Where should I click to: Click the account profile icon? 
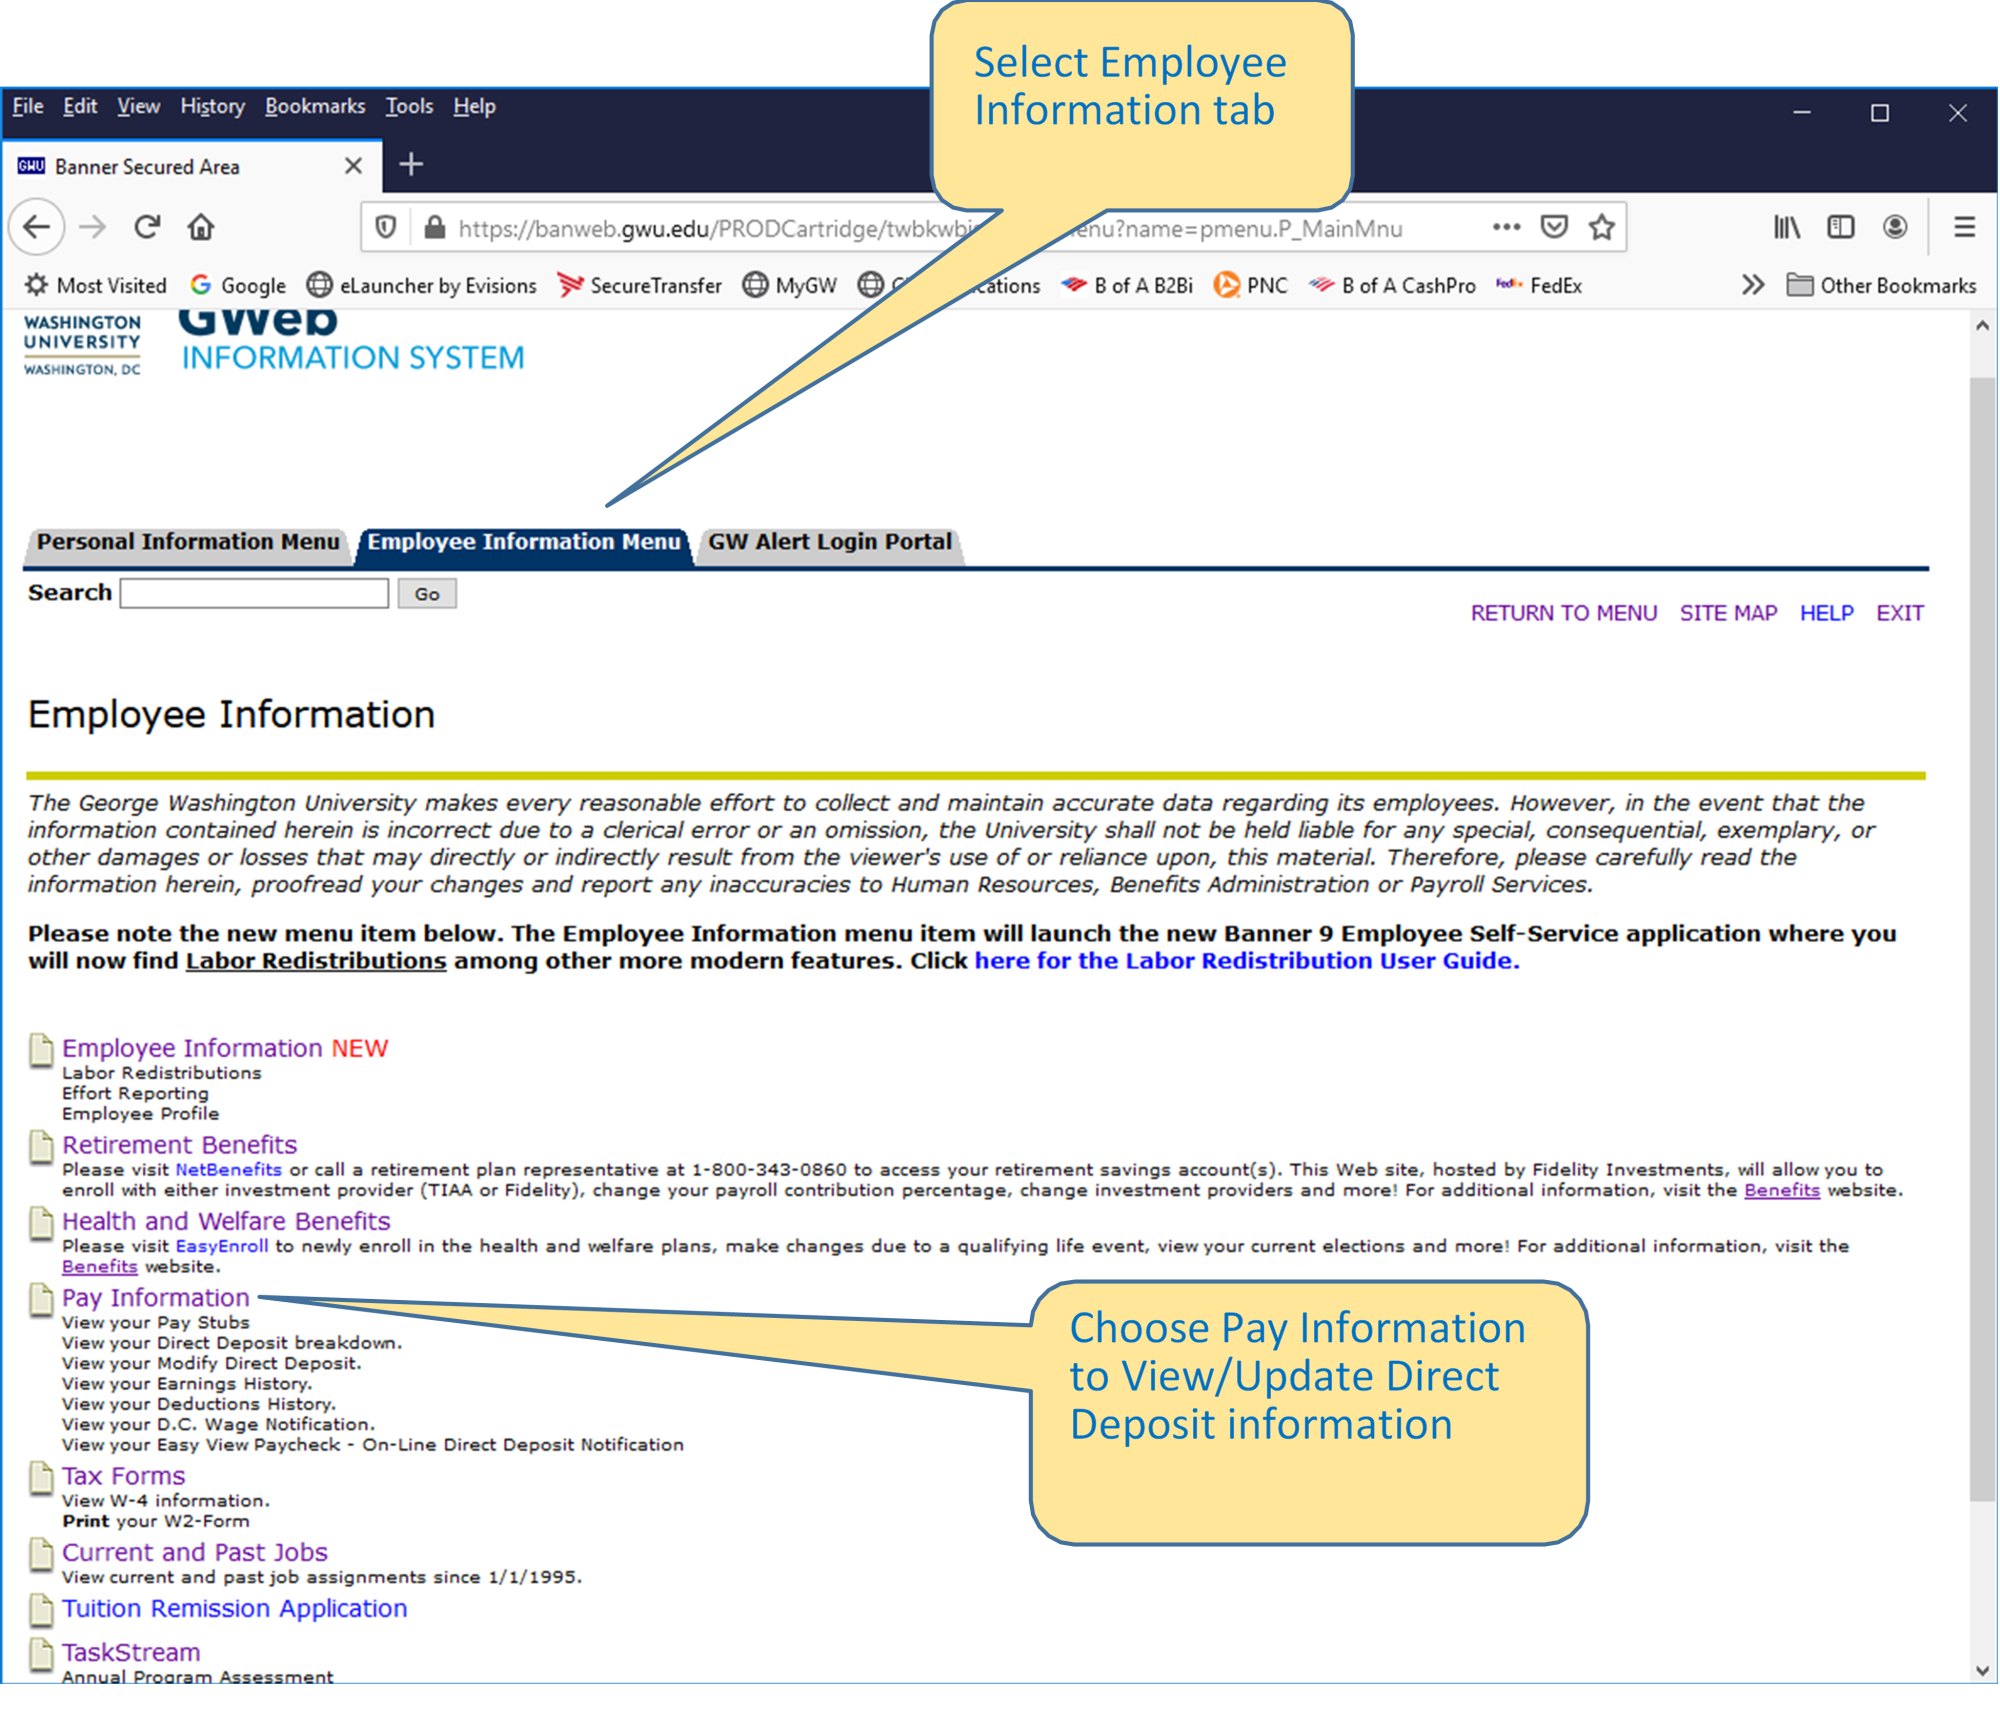click(x=1893, y=227)
